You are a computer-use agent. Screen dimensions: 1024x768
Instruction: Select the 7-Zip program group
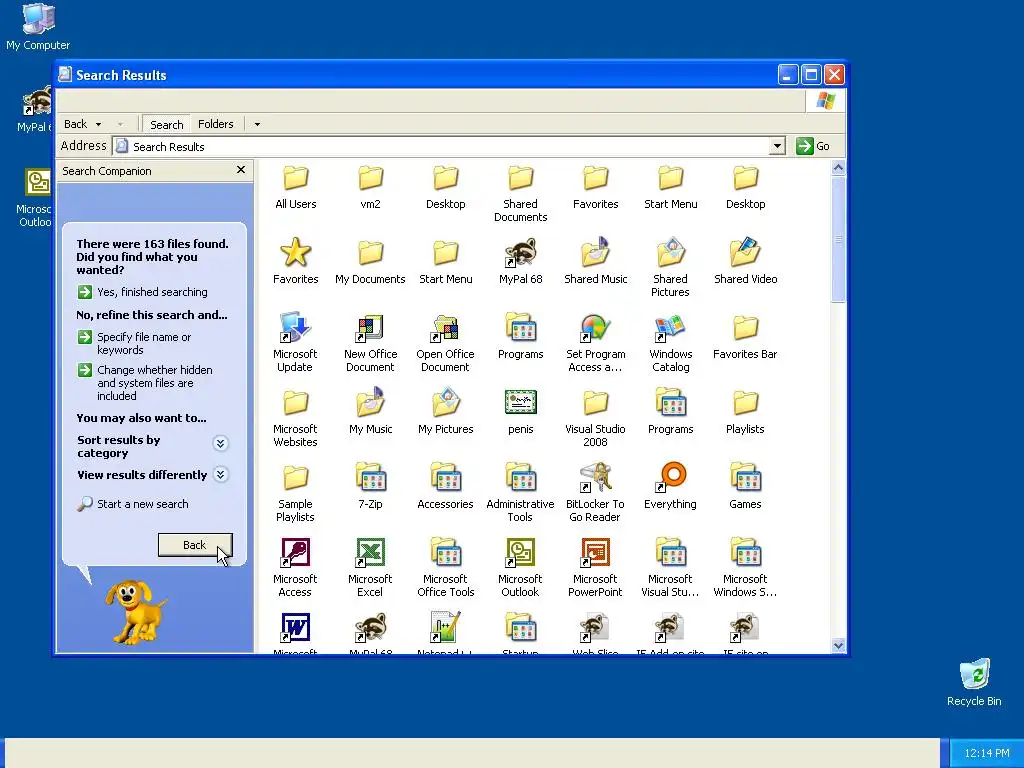(370, 487)
